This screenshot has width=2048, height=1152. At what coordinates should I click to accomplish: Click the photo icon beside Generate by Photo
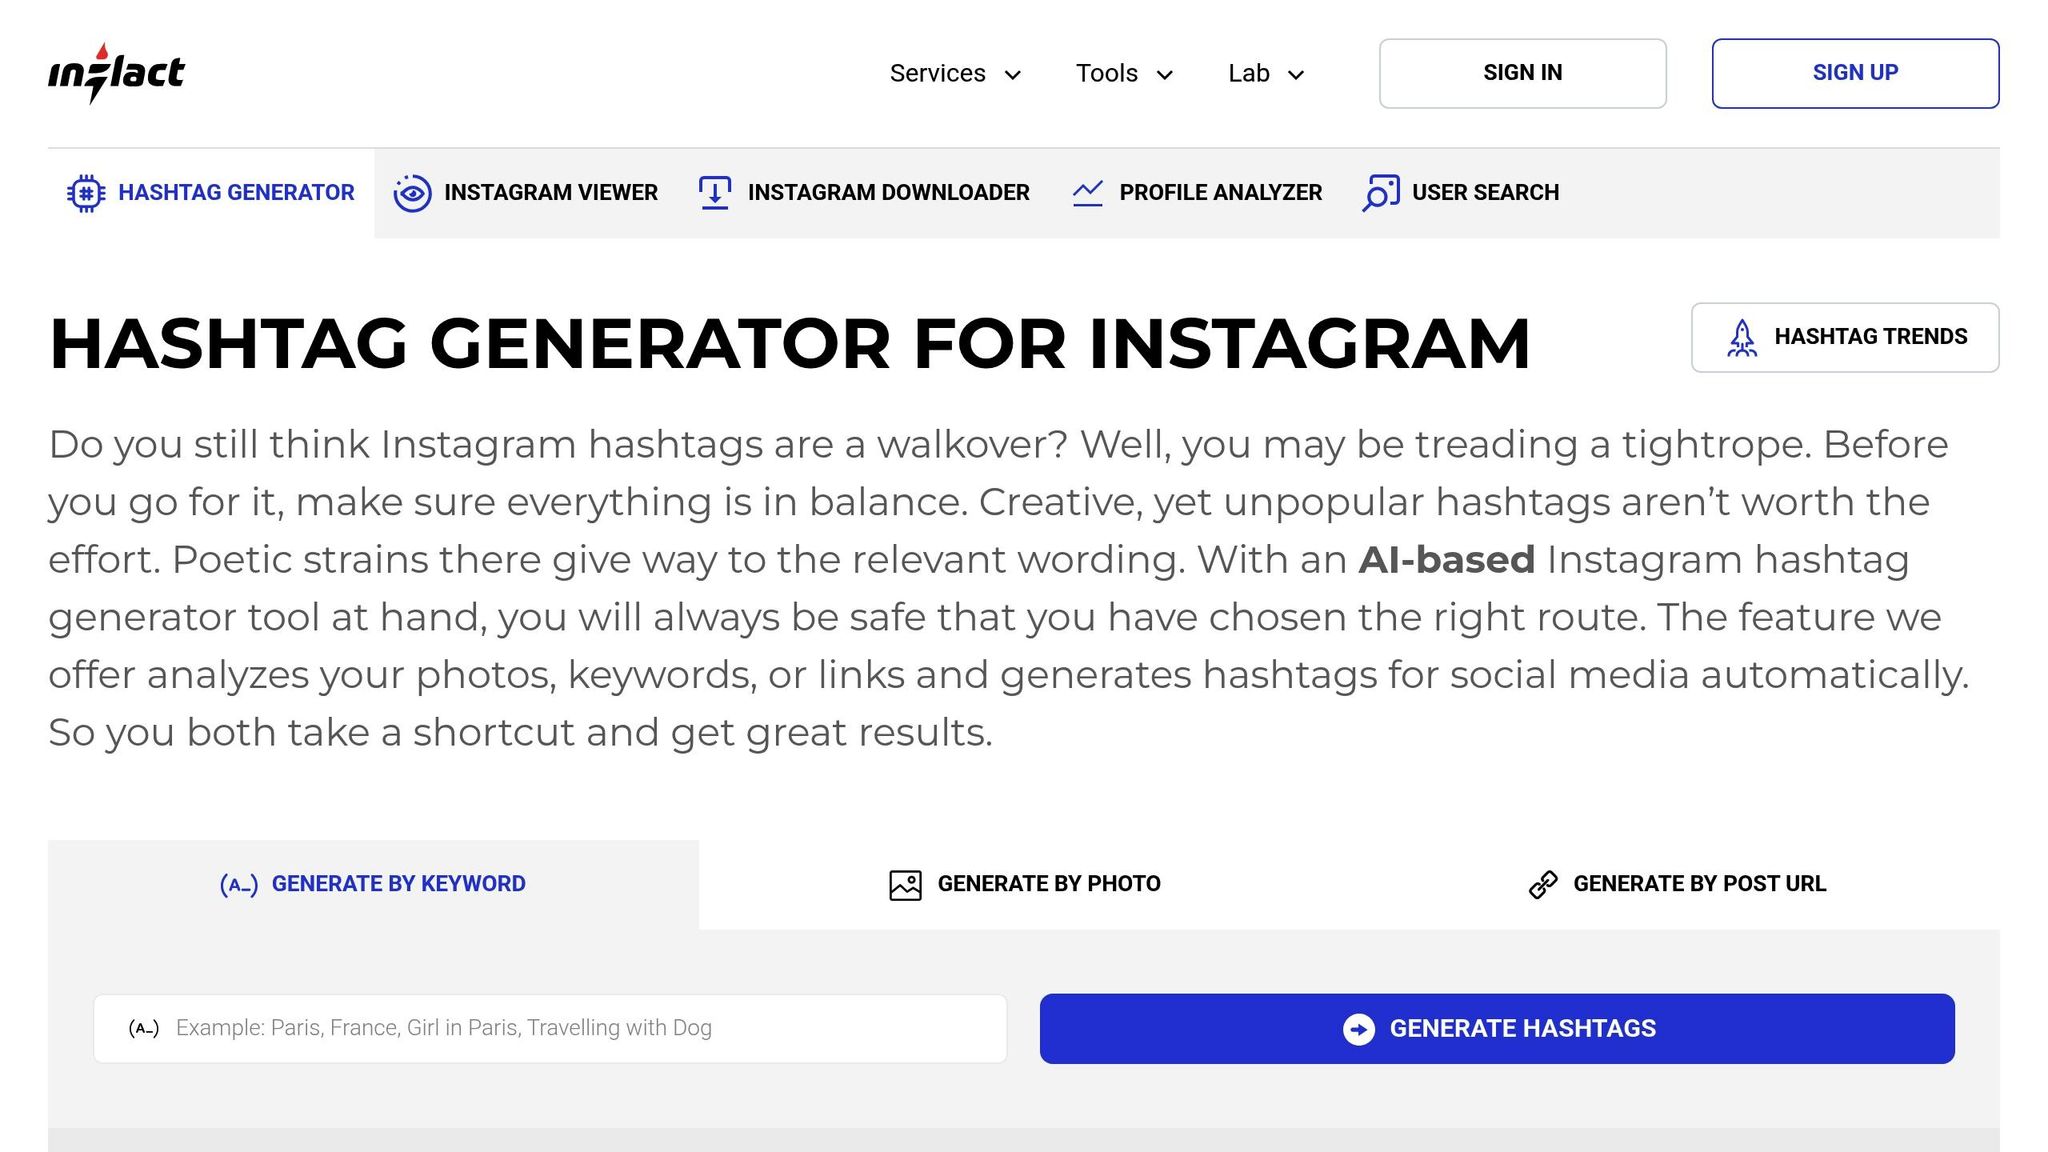point(905,885)
